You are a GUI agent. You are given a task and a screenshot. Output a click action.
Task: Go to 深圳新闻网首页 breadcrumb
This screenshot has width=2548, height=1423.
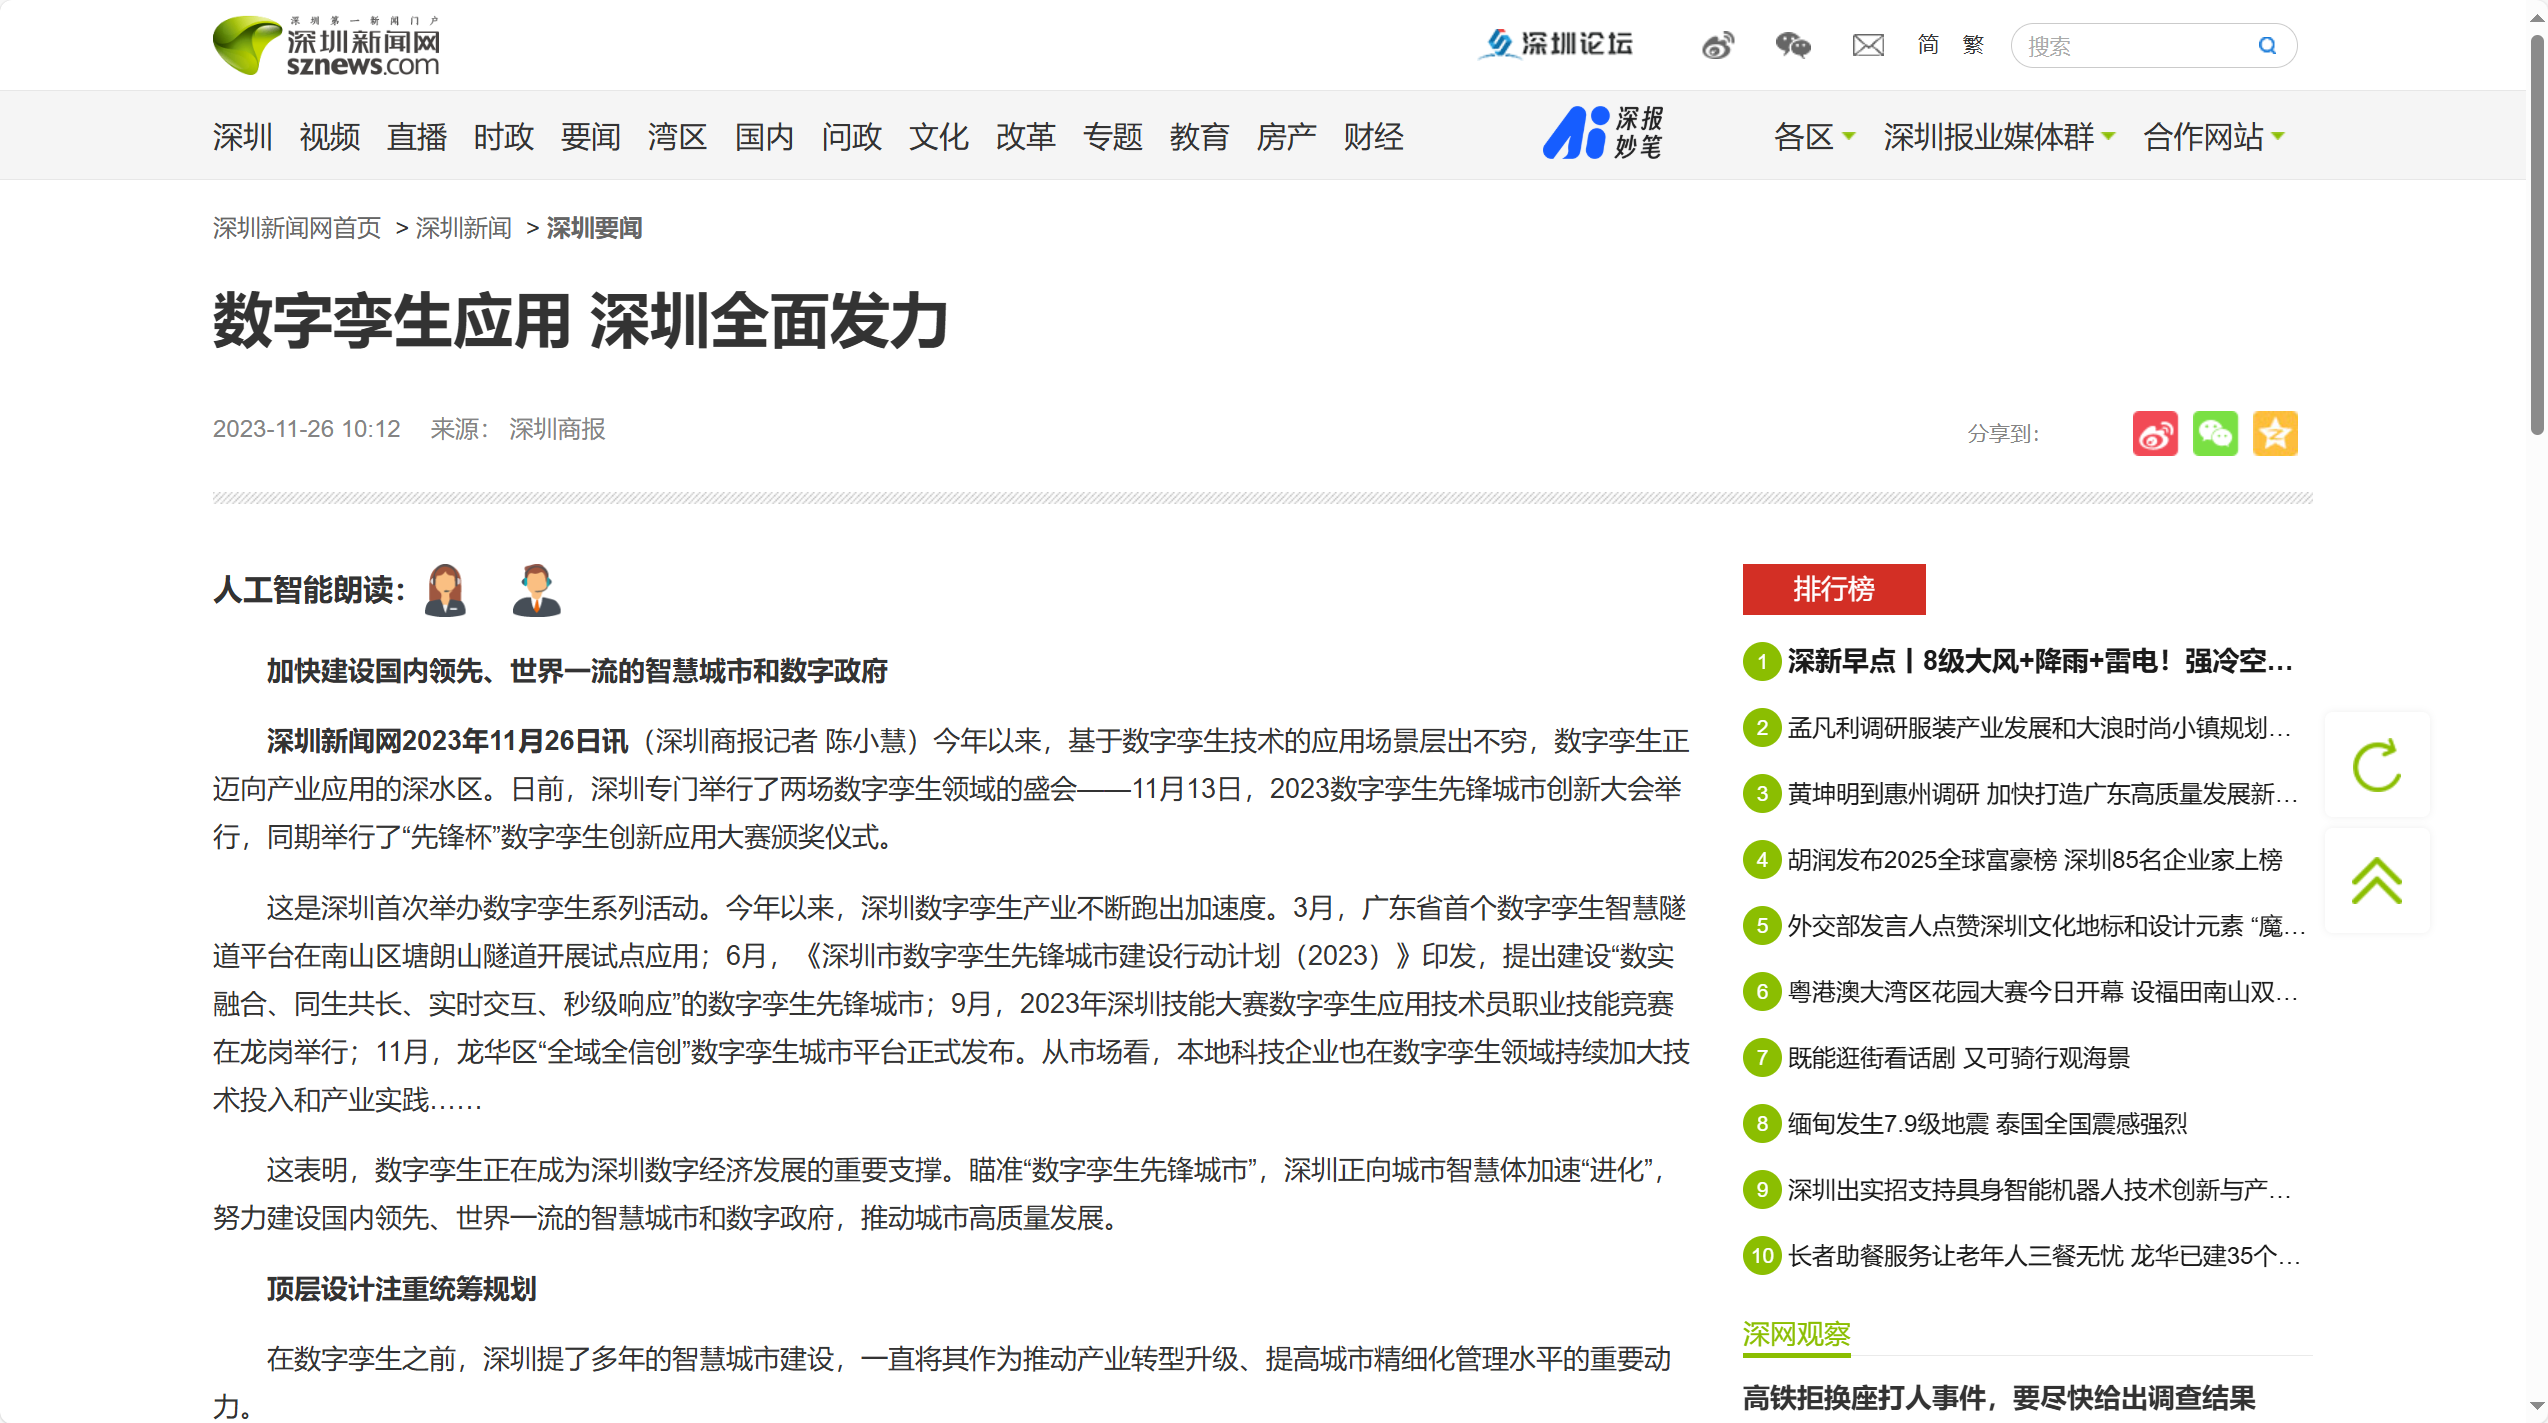coord(297,228)
